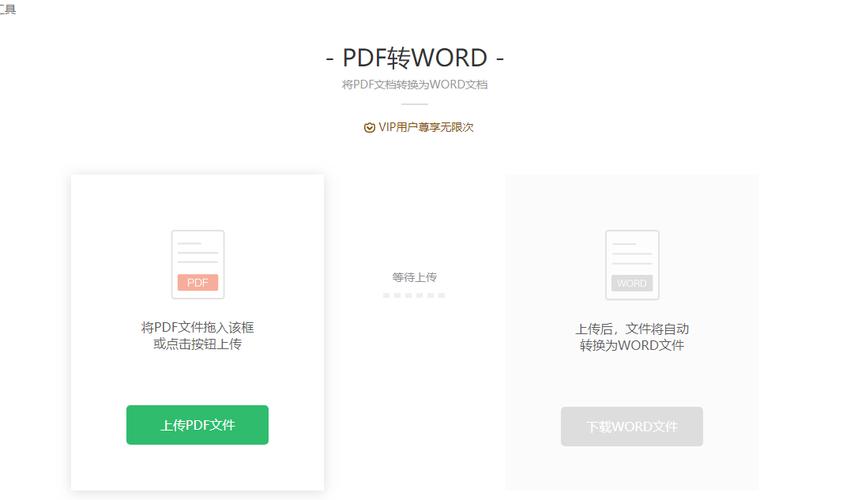Click the grey 下载WORD文件 button
The image size is (854, 500).
[x=632, y=426]
